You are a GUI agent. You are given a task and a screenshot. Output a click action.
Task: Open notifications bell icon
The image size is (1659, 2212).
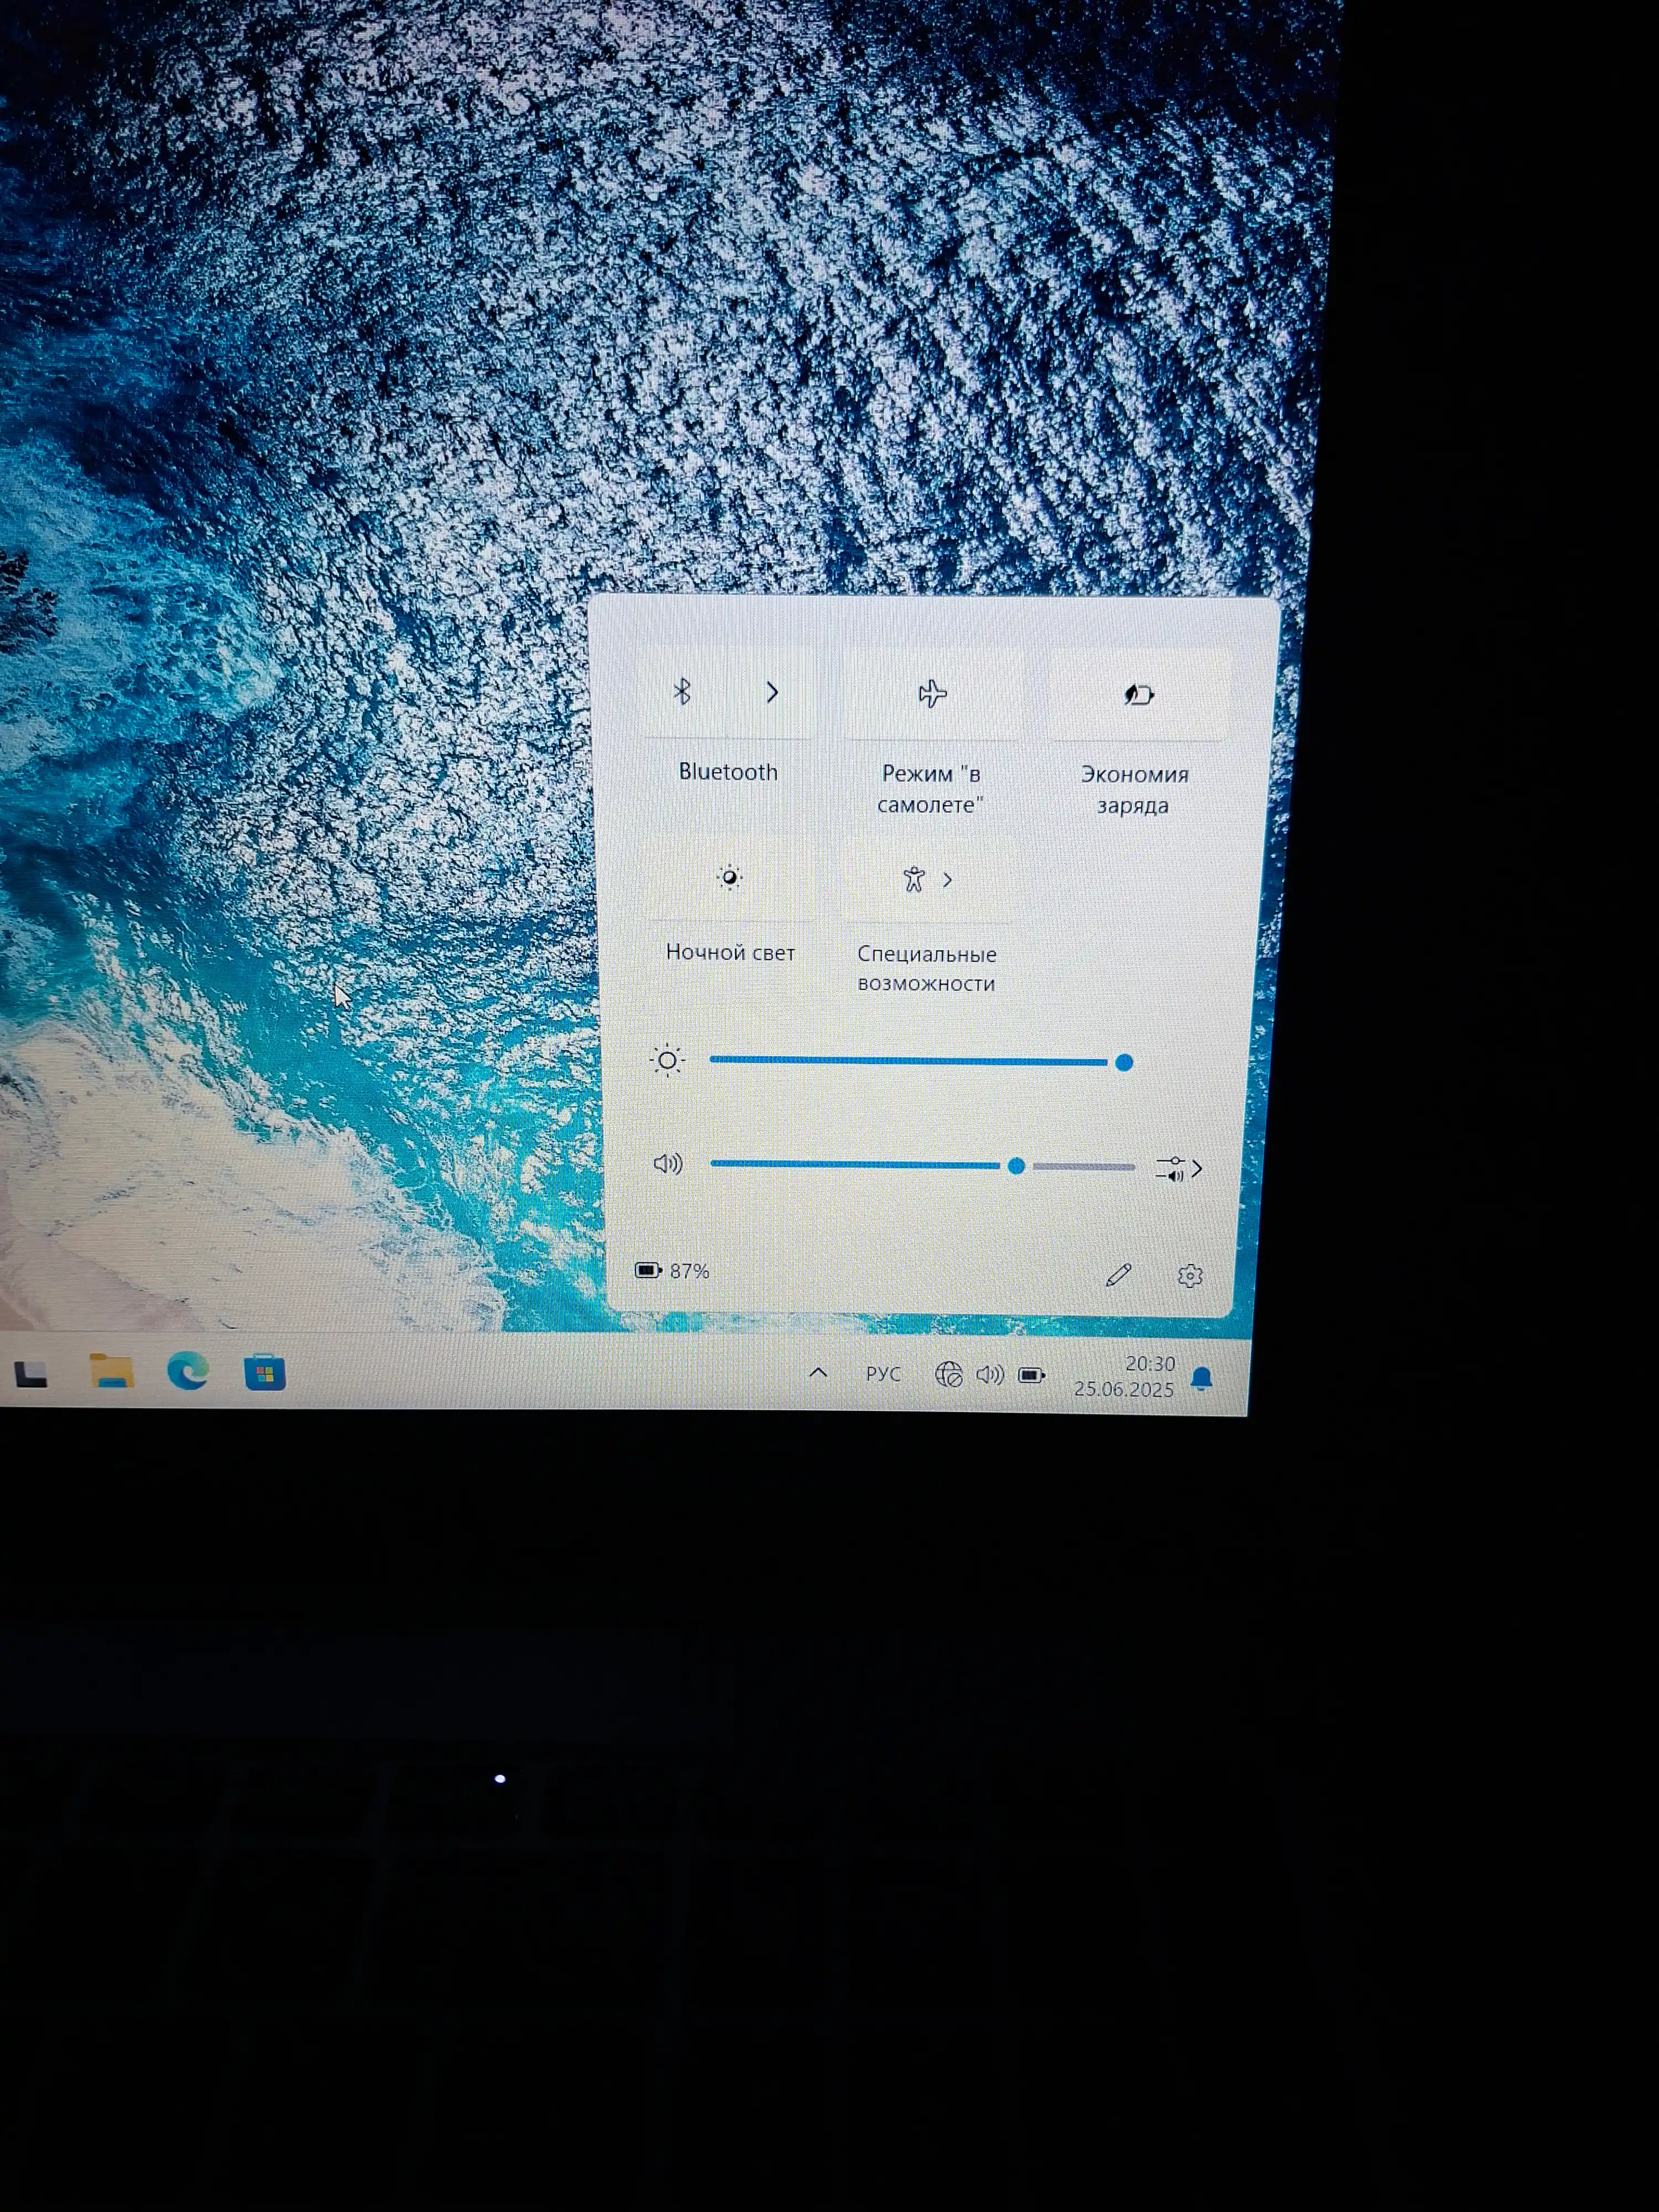(1202, 1380)
